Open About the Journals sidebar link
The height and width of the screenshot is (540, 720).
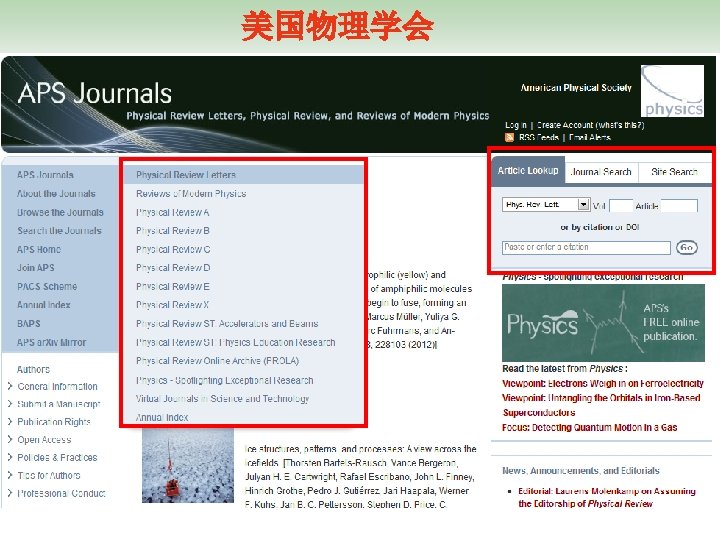pos(56,194)
